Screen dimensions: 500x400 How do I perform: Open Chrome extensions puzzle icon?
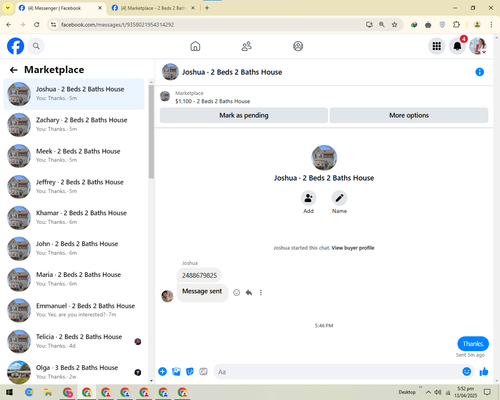click(456, 24)
